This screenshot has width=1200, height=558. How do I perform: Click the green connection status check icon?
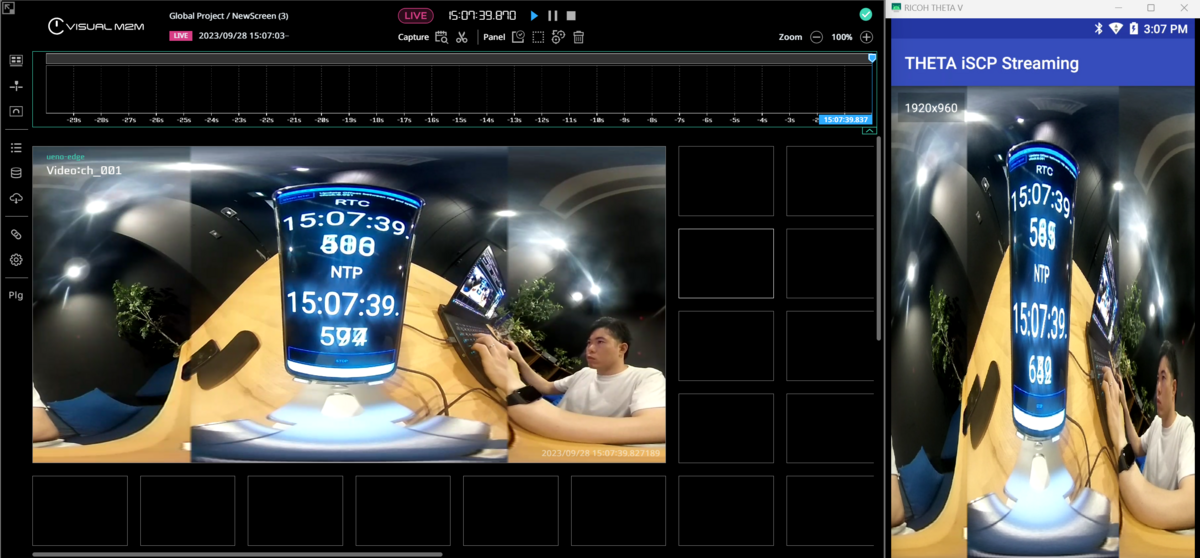pyautogui.click(x=865, y=14)
